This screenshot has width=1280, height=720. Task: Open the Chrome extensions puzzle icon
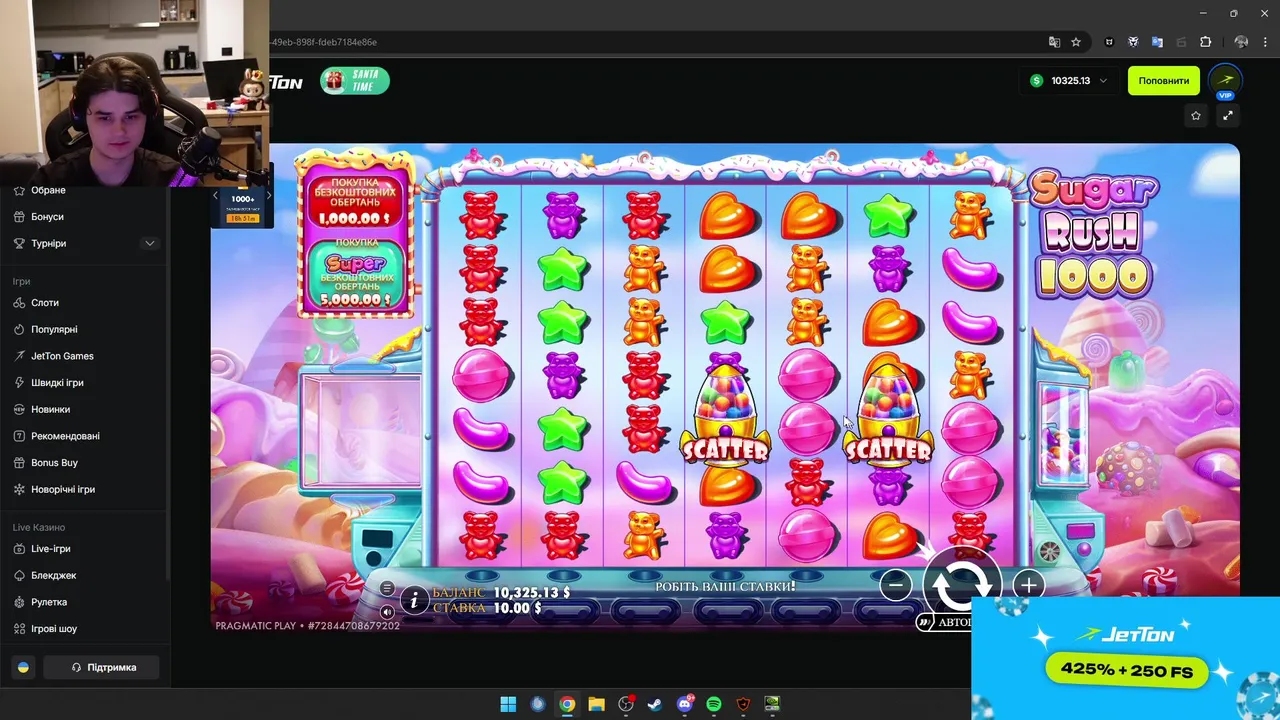coord(1205,42)
